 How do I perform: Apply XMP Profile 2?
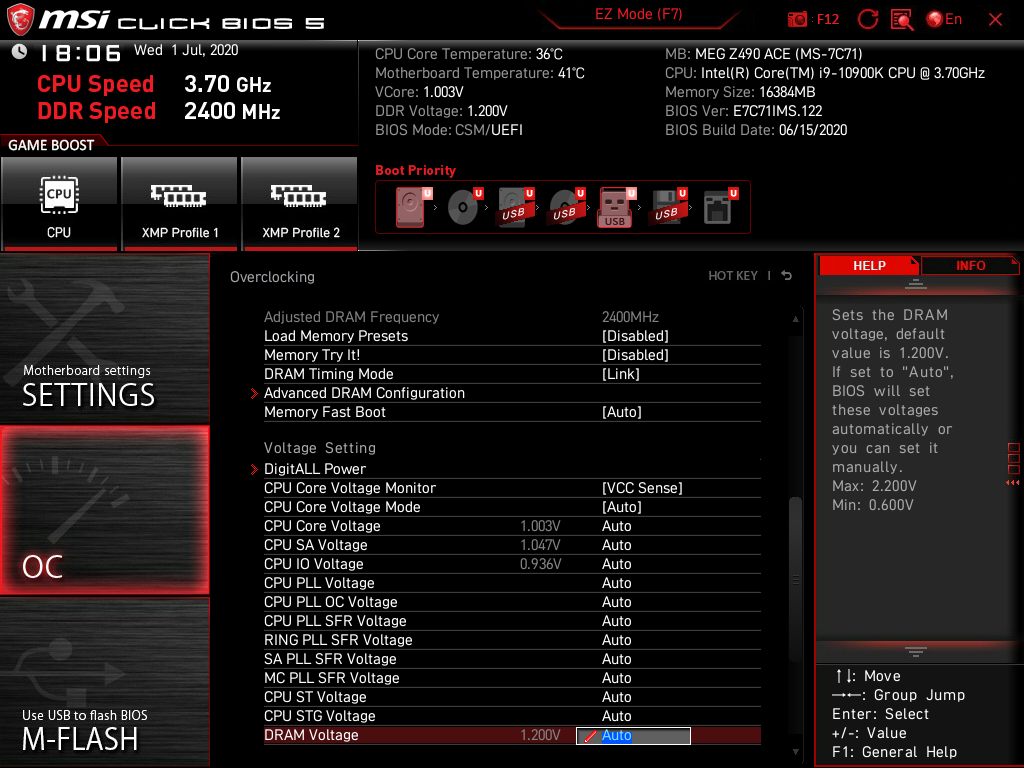(299, 203)
